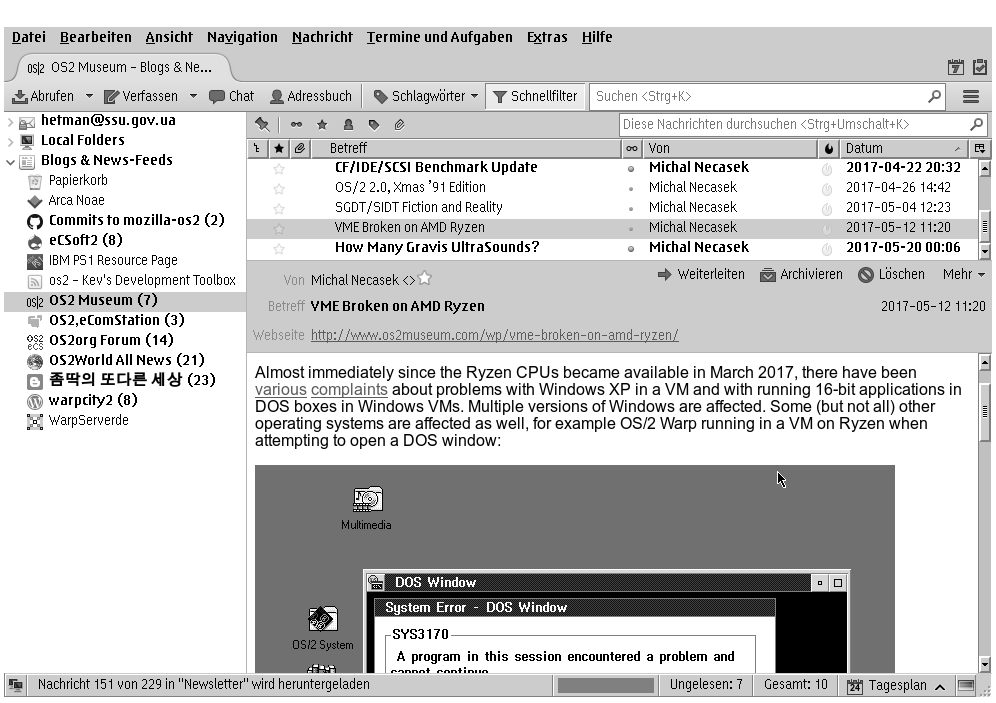Filter to show only unread messages
996x703 pixels.
pyautogui.click(x=297, y=124)
